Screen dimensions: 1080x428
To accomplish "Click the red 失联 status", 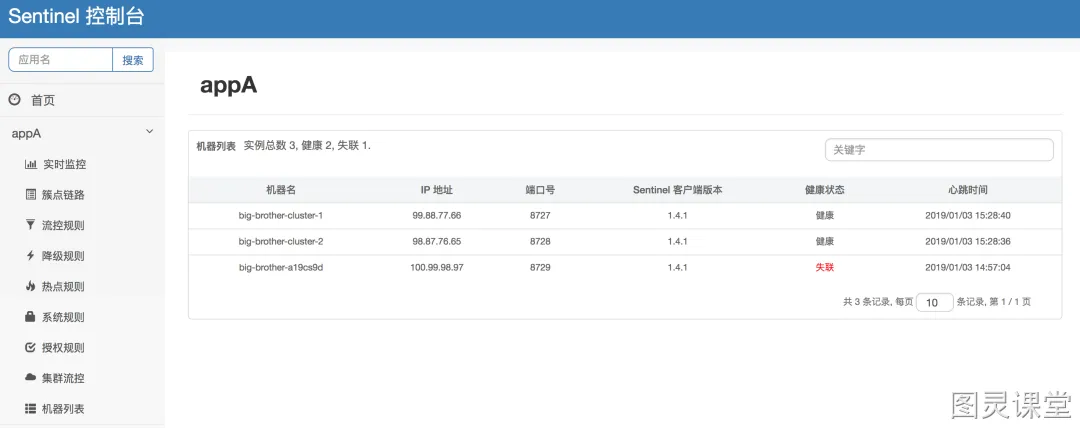I will coord(824,267).
